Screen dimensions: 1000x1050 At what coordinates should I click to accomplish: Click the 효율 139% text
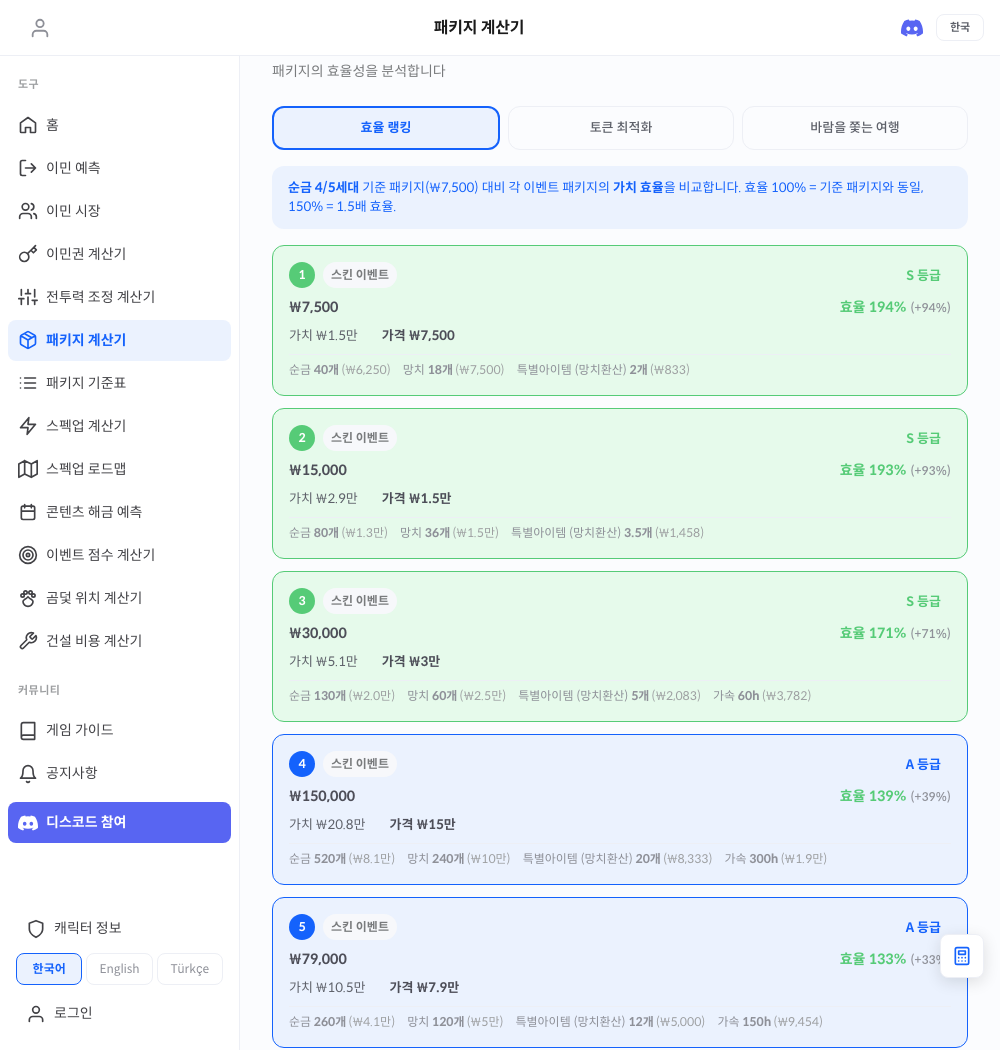coord(873,796)
